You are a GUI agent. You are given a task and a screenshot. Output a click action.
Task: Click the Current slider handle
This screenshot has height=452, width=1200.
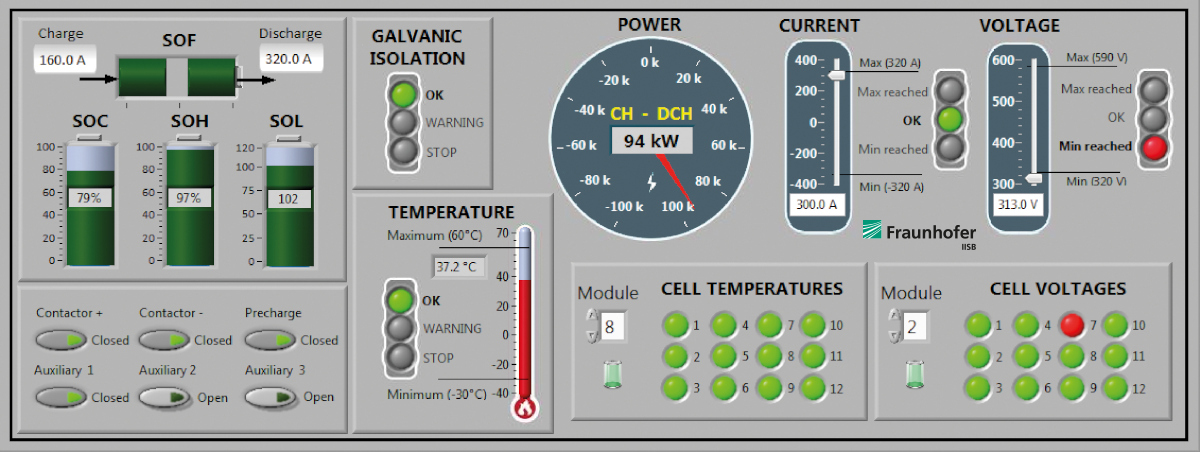point(836,75)
